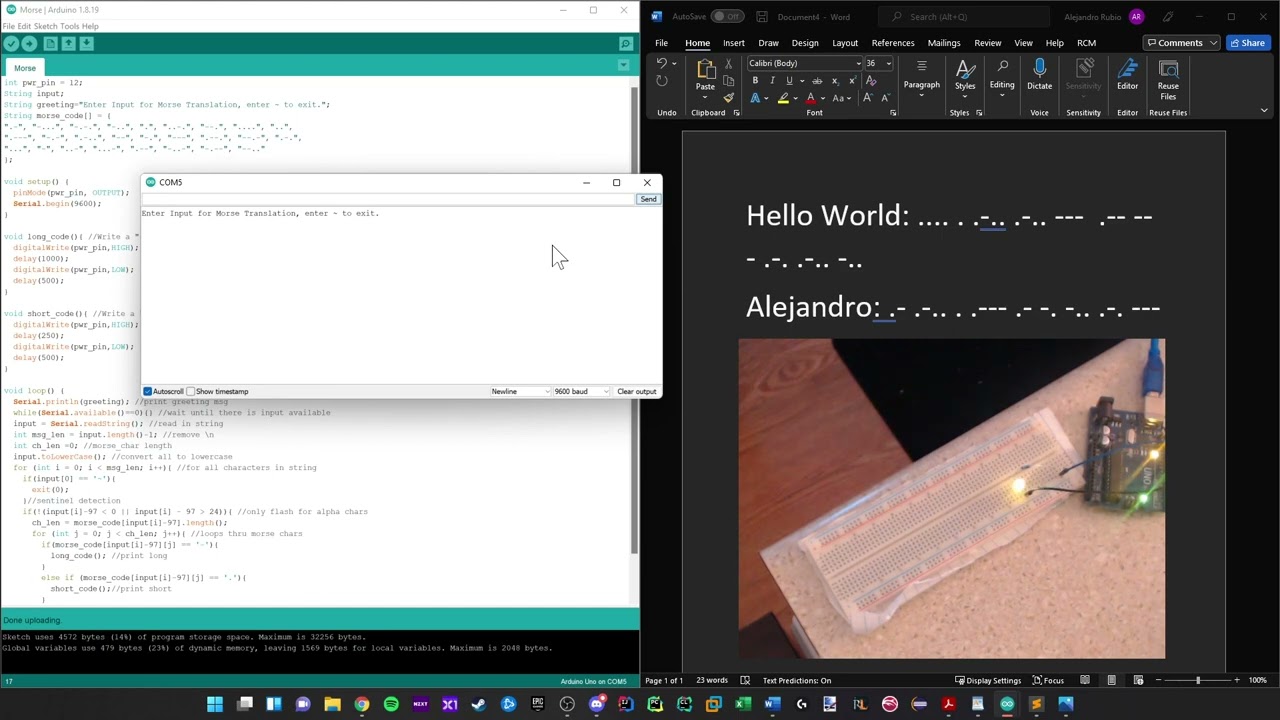Open the Word References tab
This screenshot has height=720, width=1280.
893,43
